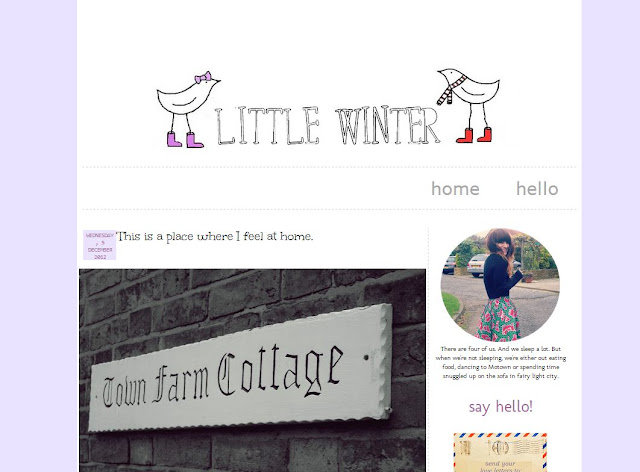The width and height of the screenshot is (640, 472).
Task: Click the circular profile photo of woman
Action: tap(500, 285)
